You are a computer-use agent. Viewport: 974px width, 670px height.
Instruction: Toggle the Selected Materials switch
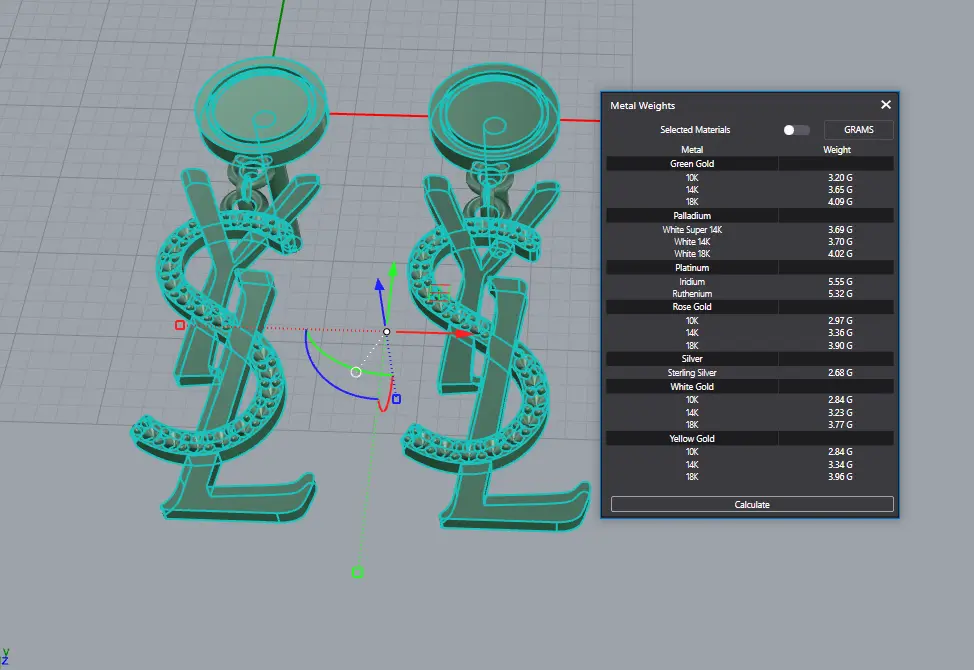coord(796,130)
